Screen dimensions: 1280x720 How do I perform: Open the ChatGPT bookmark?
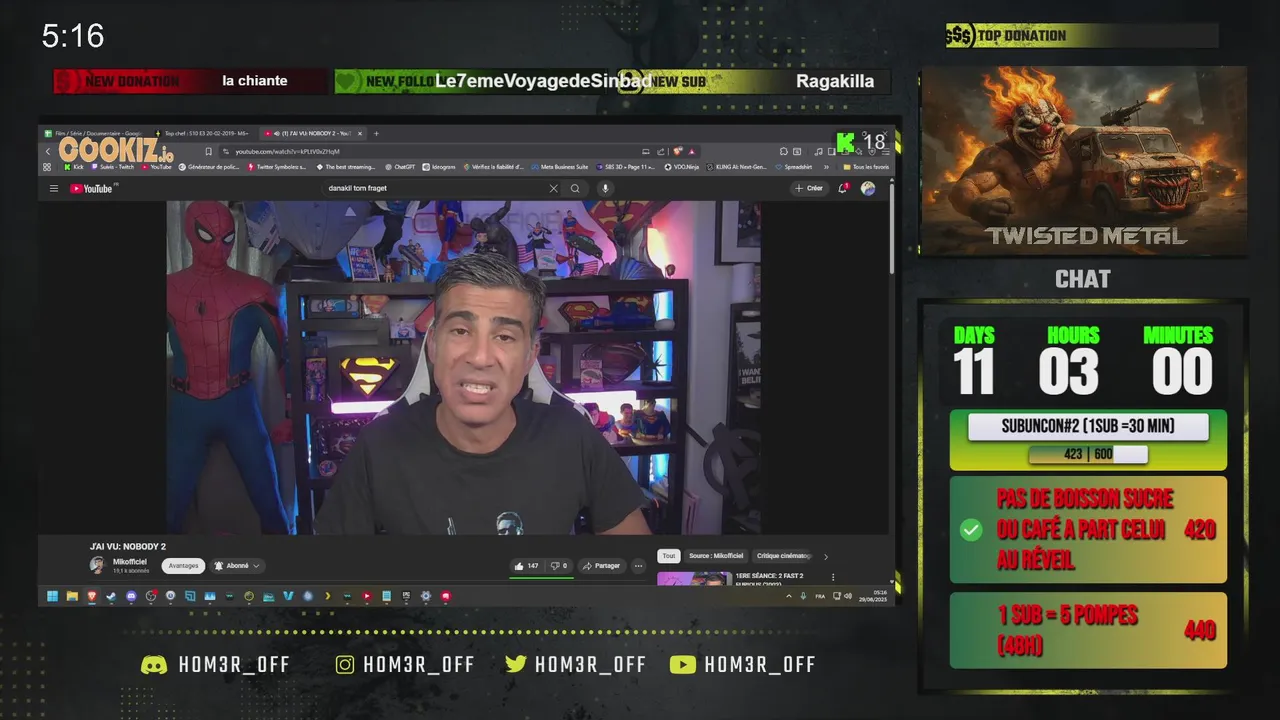[x=400, y=167]
